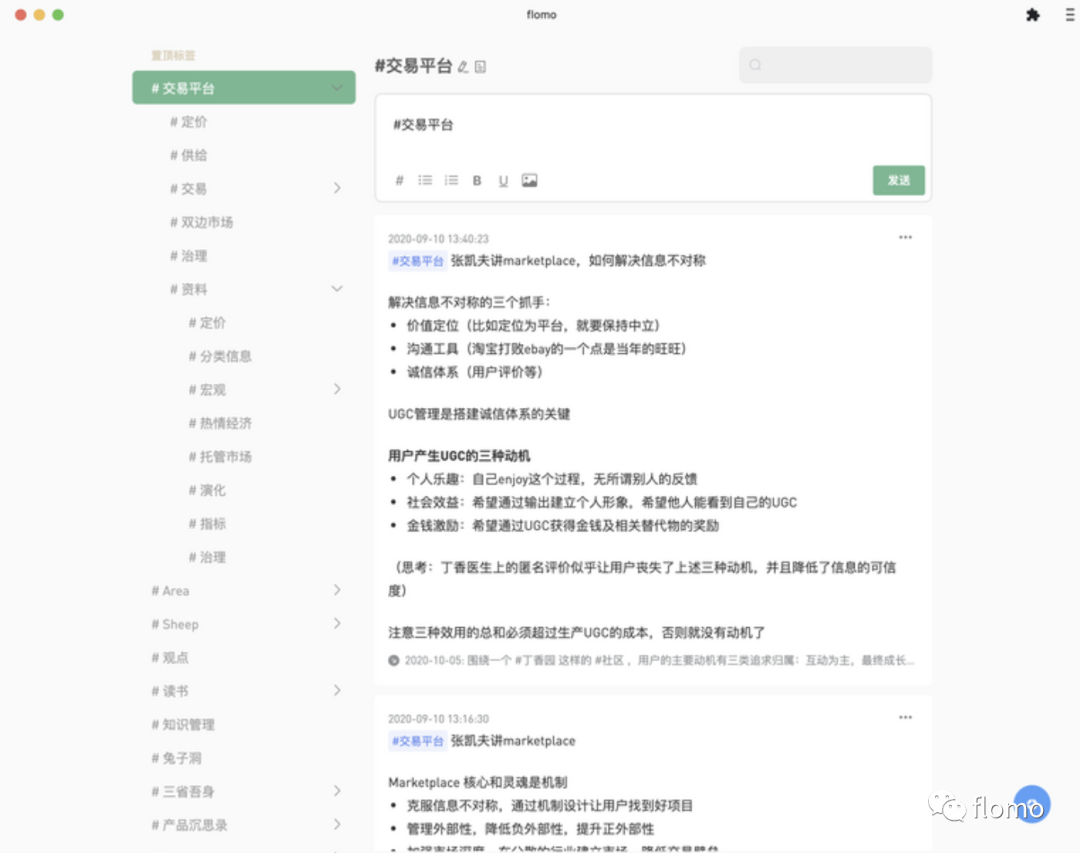
Task: Click the linked memo icon dated 2020-10-05
Action: tap(393, 660)
